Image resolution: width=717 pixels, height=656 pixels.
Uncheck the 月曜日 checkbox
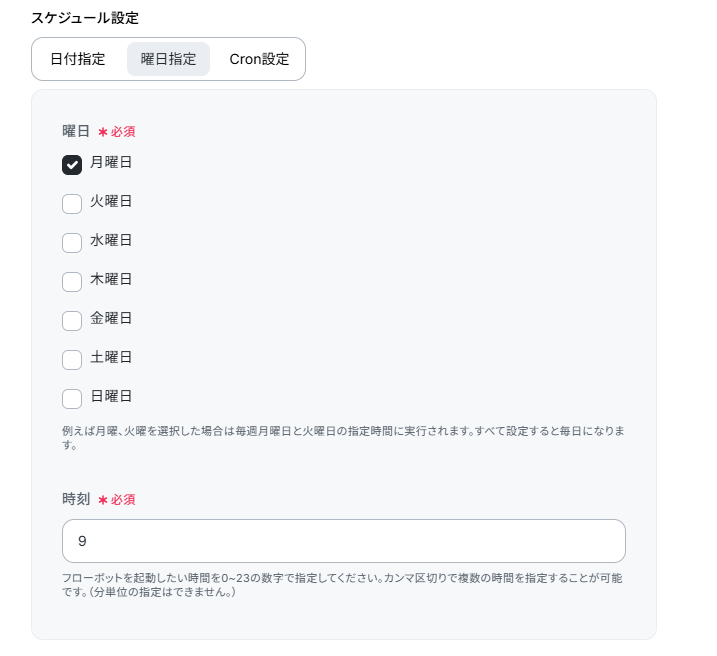72,165
